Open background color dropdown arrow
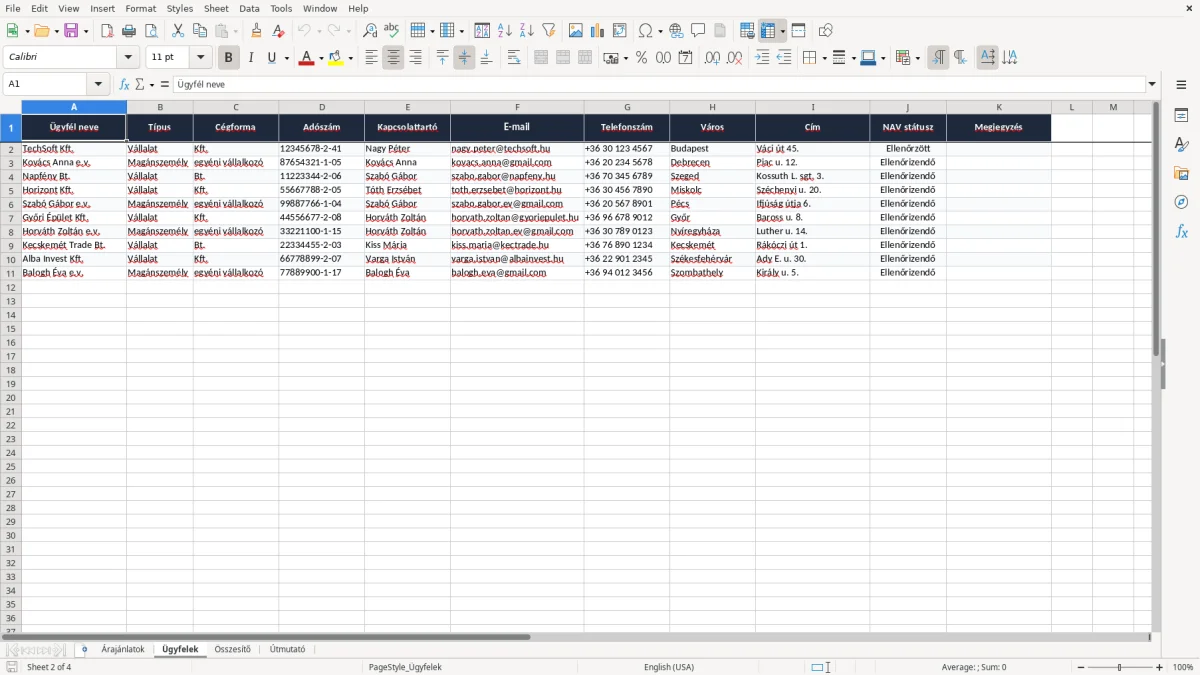The image size is (1200, 675). tap(351, 58)
